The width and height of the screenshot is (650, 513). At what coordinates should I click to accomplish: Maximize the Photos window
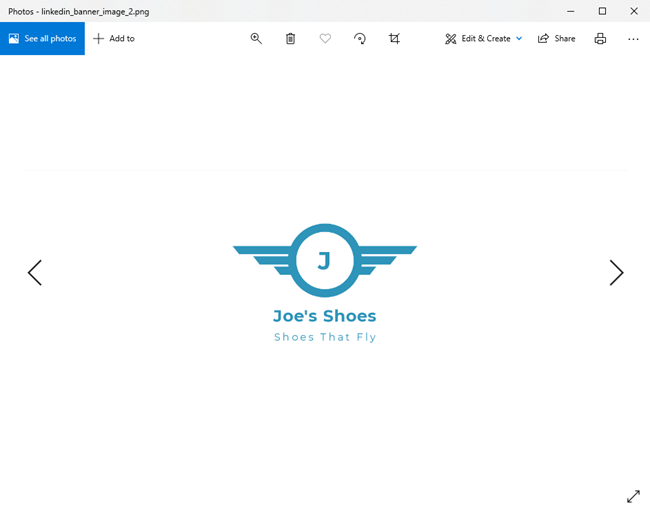coord(602,11)
